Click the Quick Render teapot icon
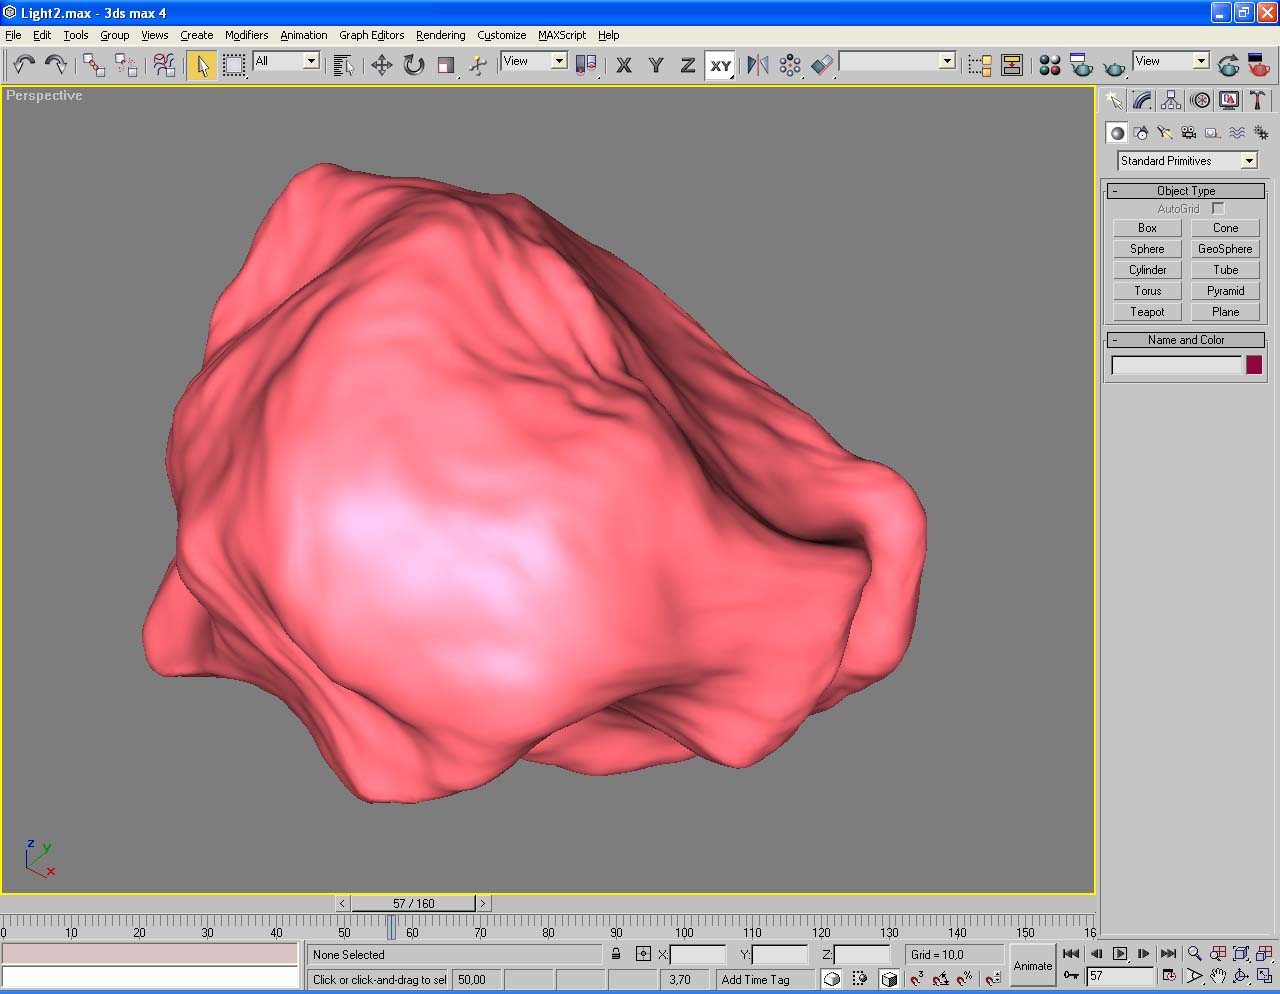The height and width of the screenshot is (994, 1280). pos(1114,67)
